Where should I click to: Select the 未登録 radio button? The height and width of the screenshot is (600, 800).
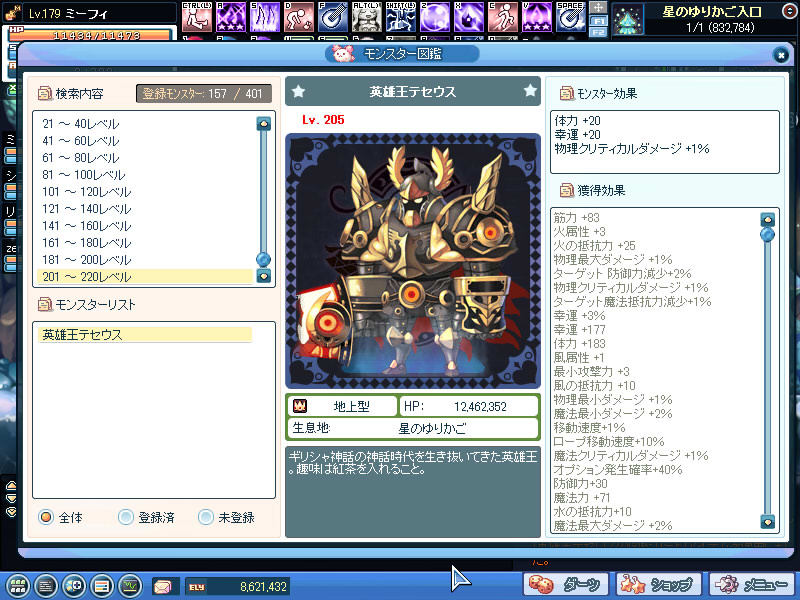click(x=206, y=517)
